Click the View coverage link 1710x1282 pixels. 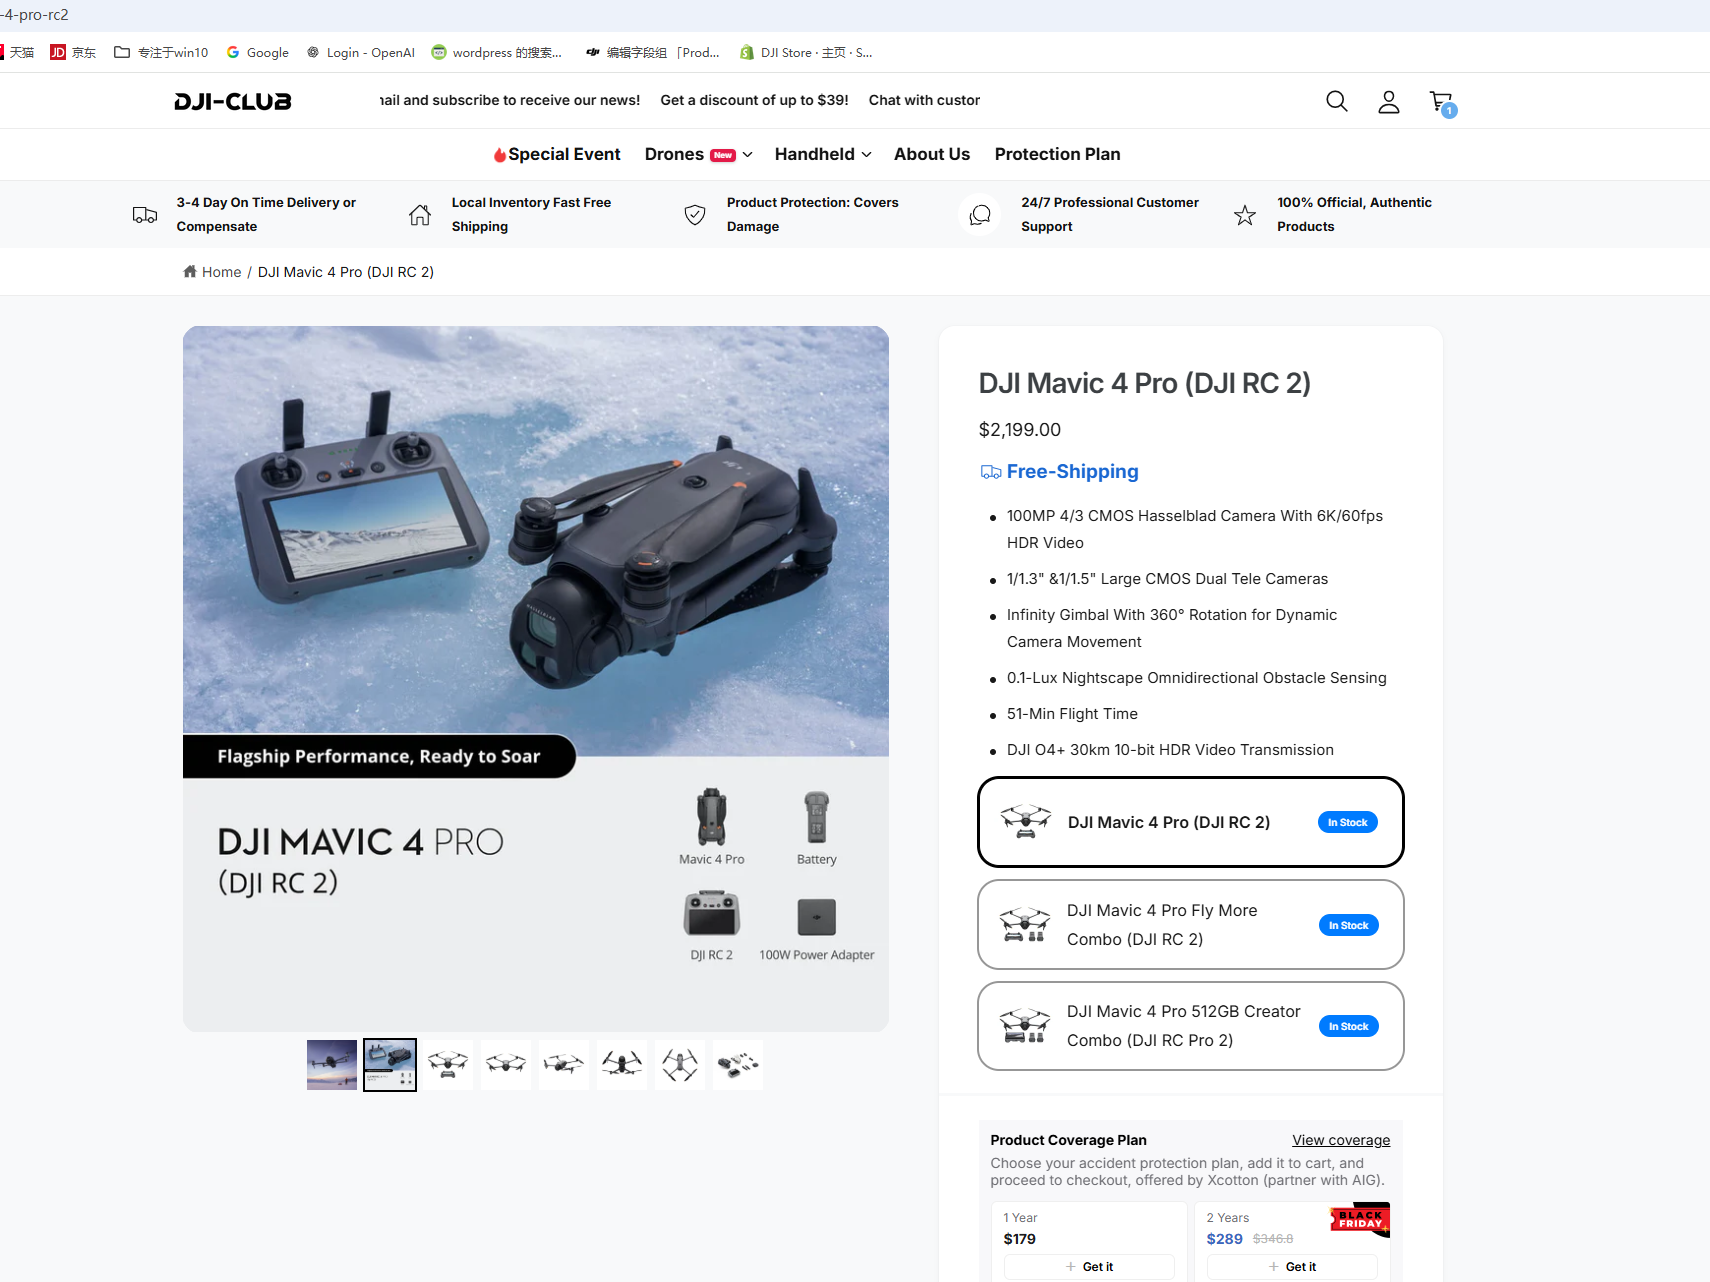[1340, 1140]
